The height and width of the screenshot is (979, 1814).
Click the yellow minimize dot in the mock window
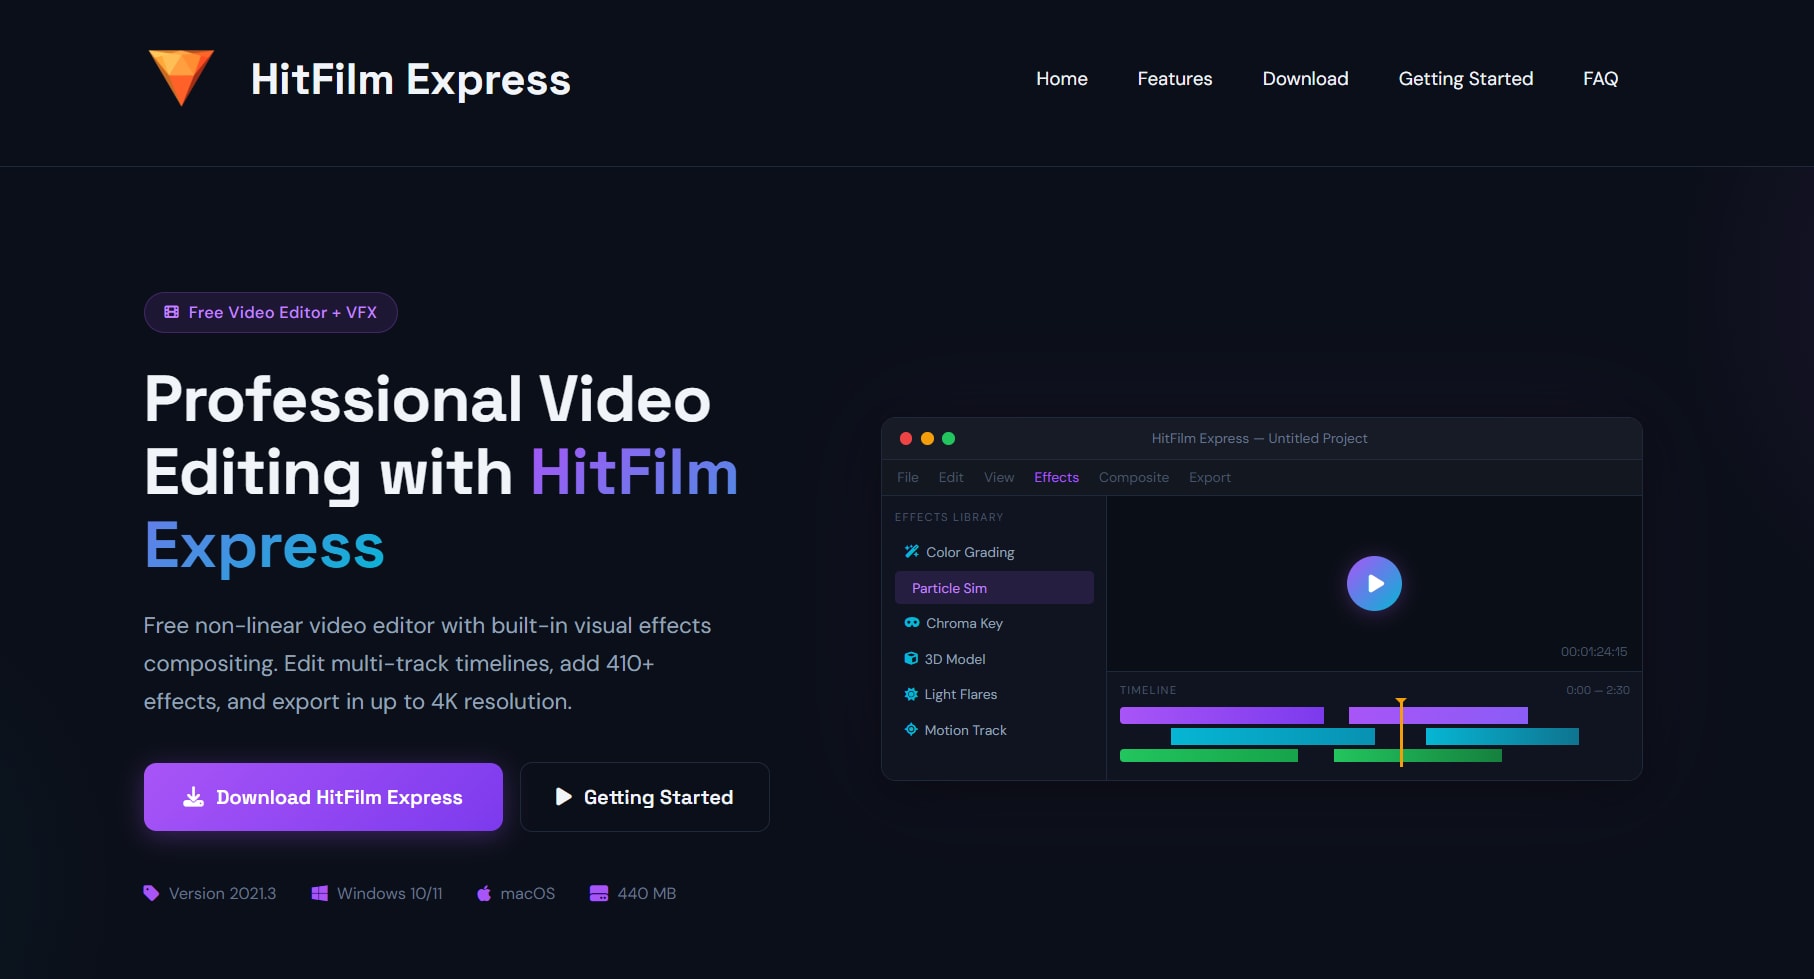(927, 438)
